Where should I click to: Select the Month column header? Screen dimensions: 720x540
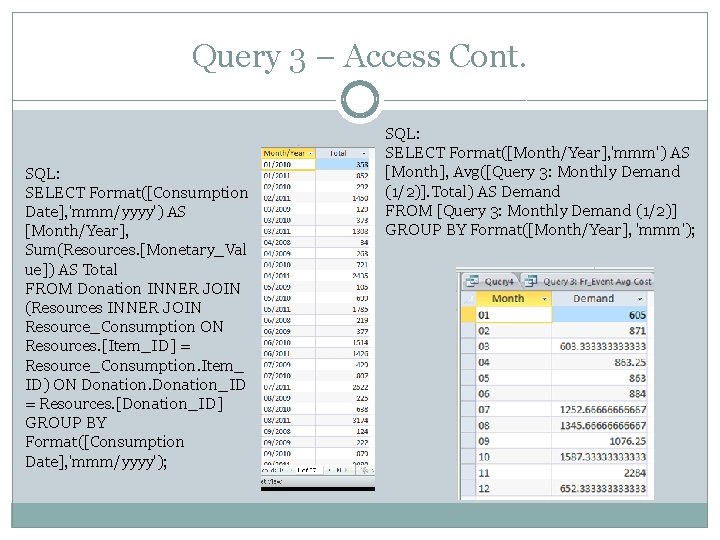[513, 298]
